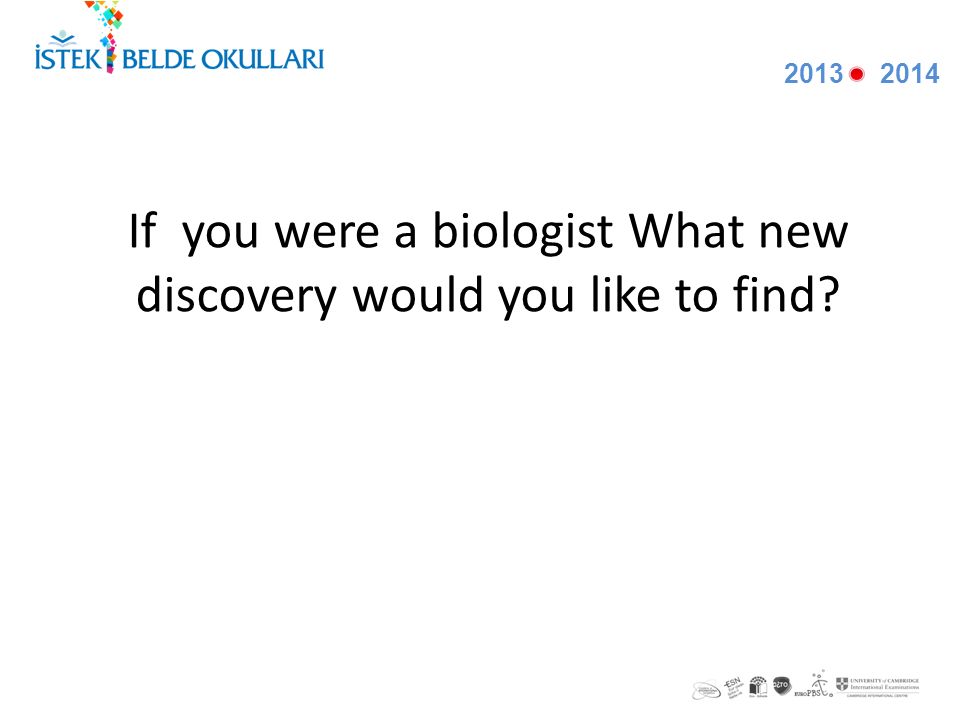Click the 2013 year label
The image size is (960, 720).
coord(814,73)
